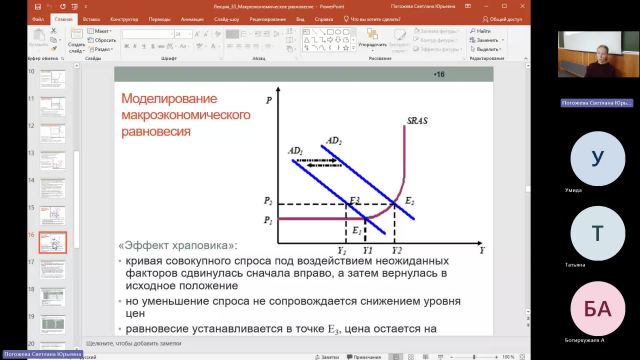
Task: Switch to Анимация tab
Action: point(192,19)
